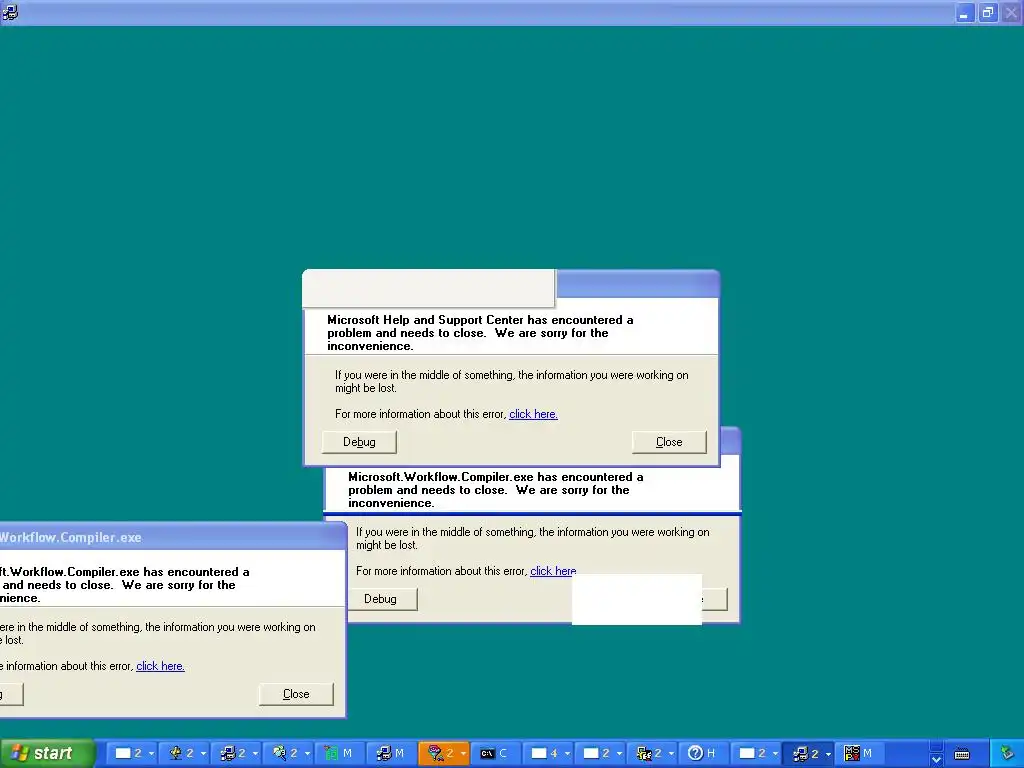The image size is (1024, 768).
Task: Open the command prompt taskbar button labeled C
Action: click(x=495, y=754)
